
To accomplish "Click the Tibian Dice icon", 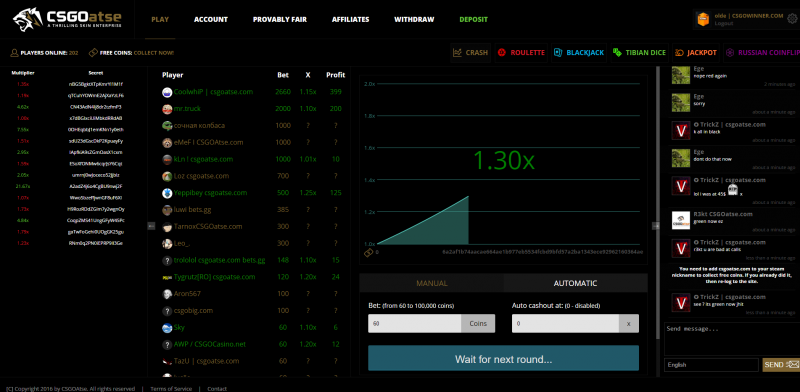I will [617, 53].
